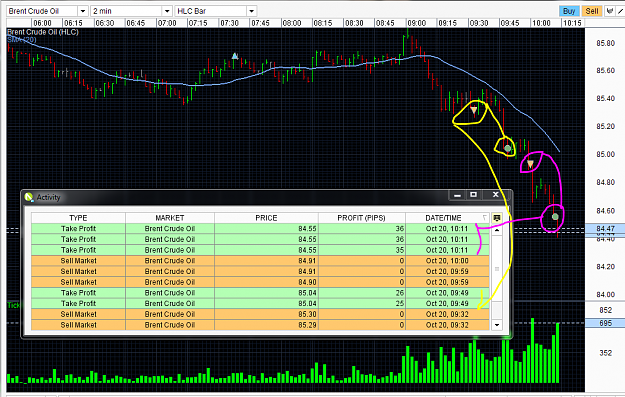Image resolution: width=625 pixels, height=397 pixels.
Task: Click the volume tag 695
Action: coord(605,323)
